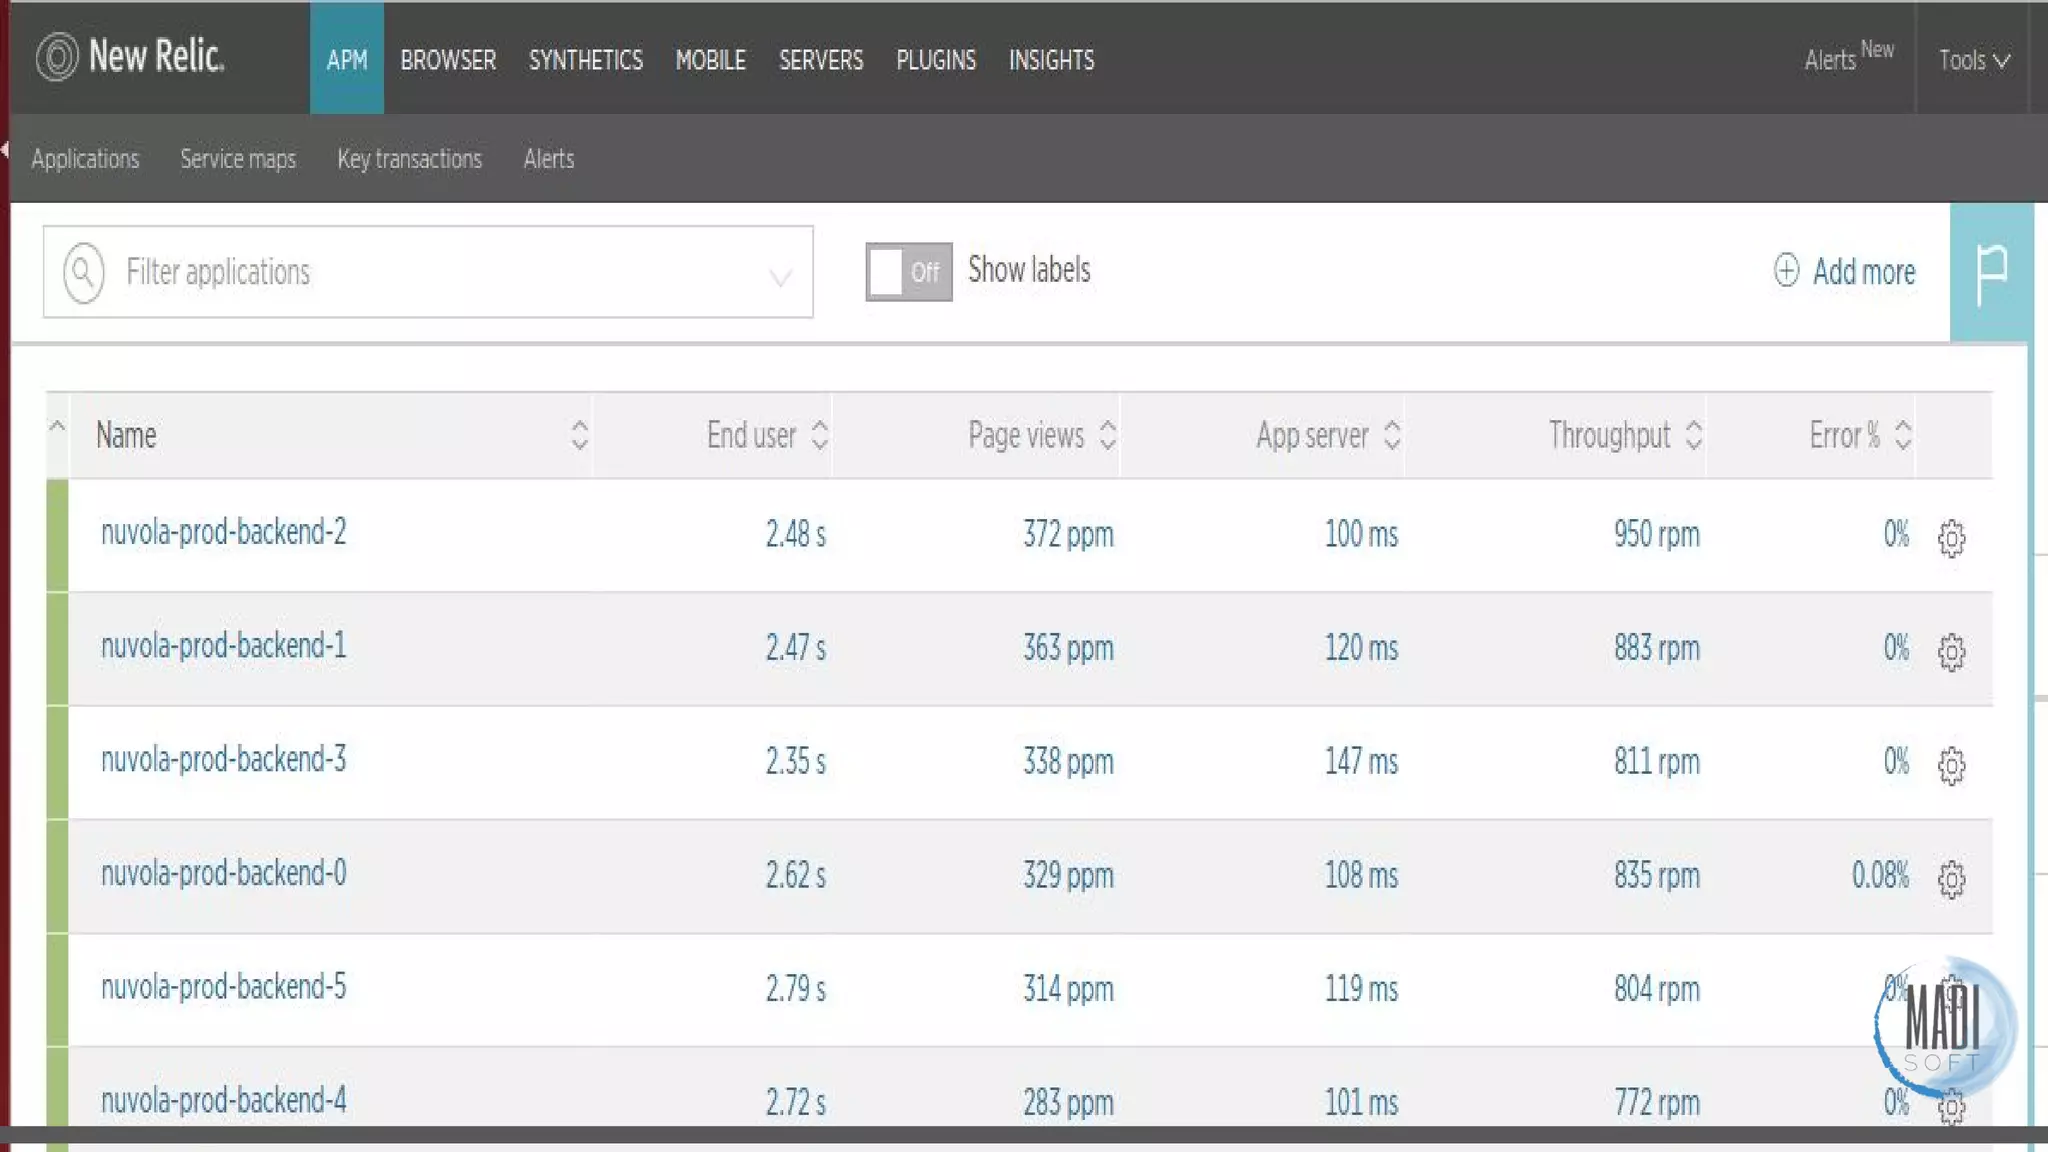Screen dimensions: 2048x1152
Task: Open settings gear for nuvola-prod-backend-1
Action: coord(1951,652)
